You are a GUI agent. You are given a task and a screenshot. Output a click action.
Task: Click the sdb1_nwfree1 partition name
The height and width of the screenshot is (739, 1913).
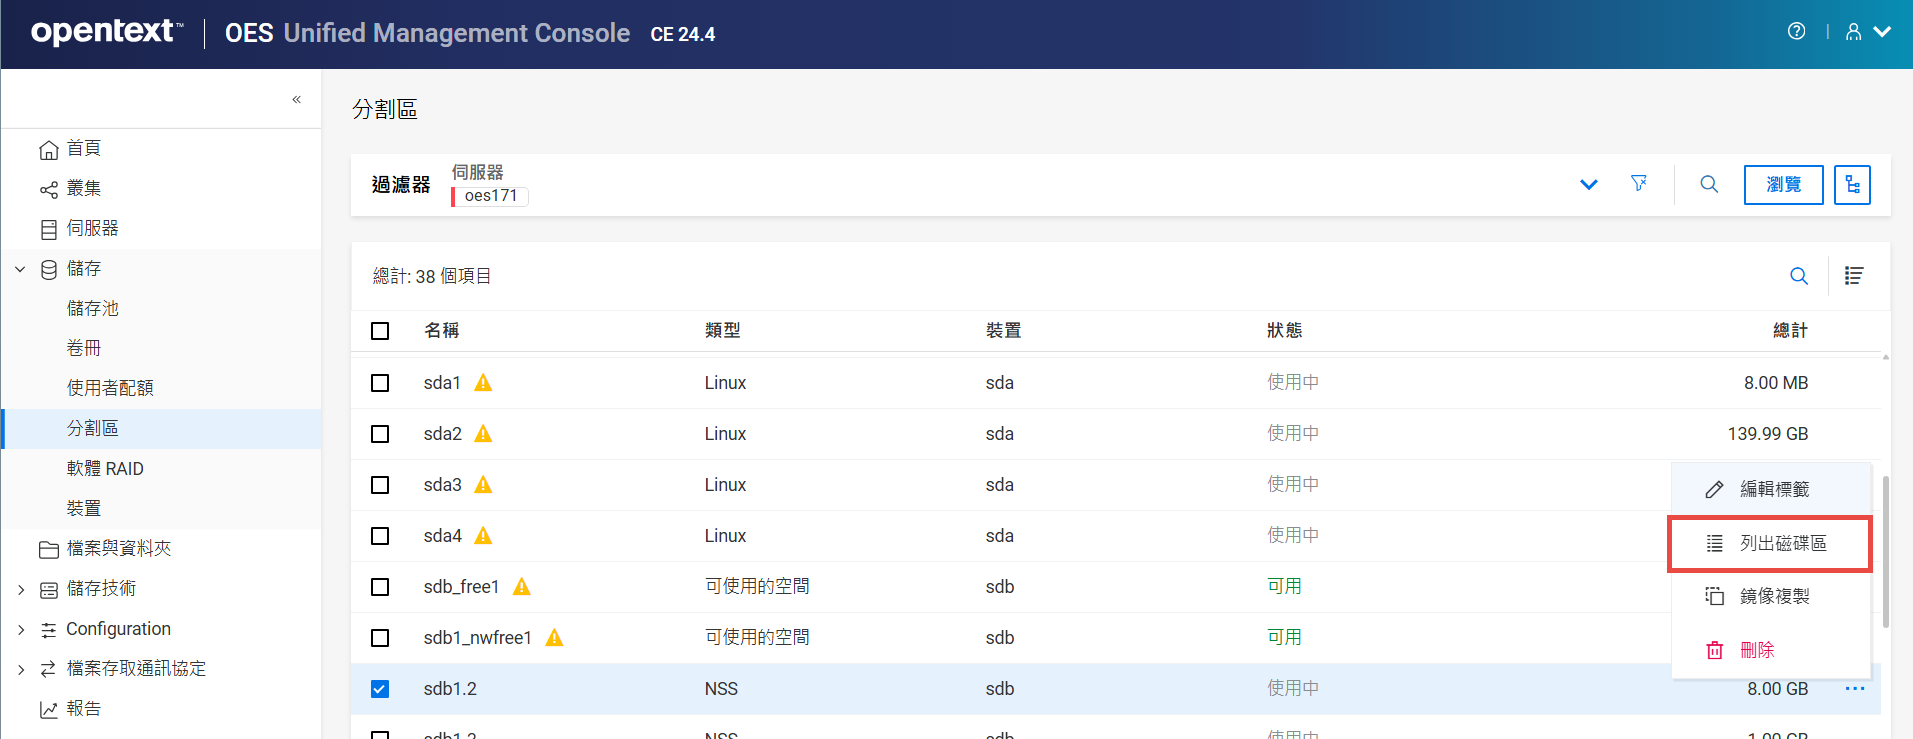pyautogui.click(x=477, y=638)
